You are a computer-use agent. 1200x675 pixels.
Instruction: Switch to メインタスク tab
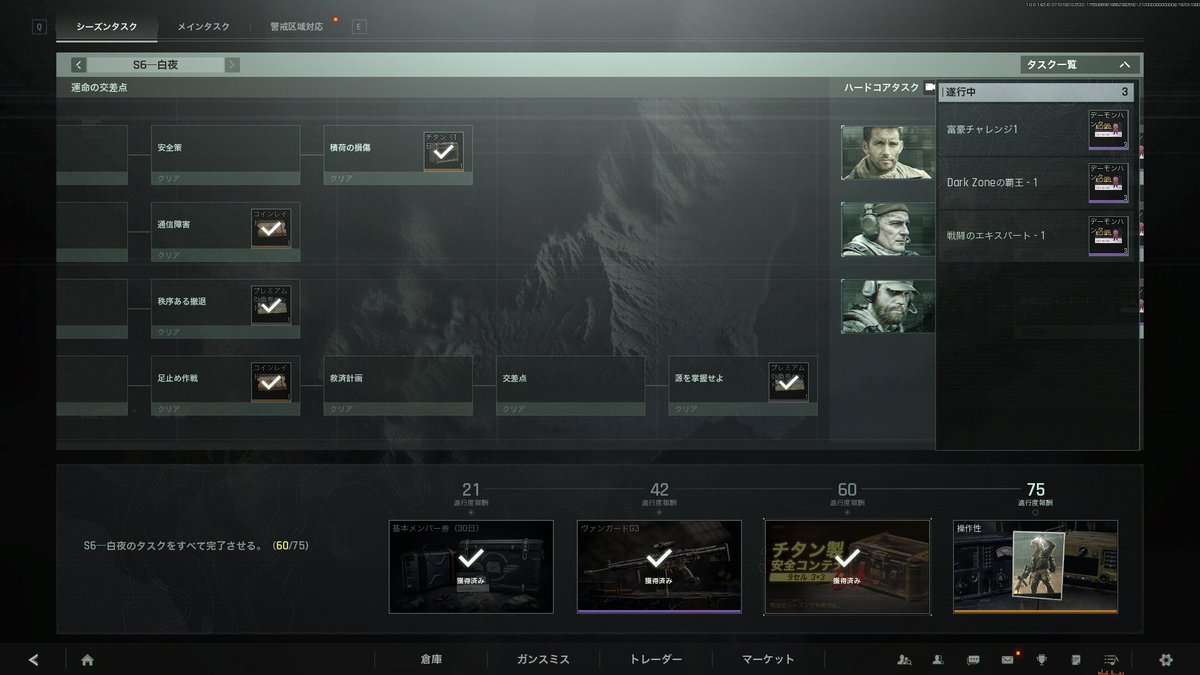(x=203, y=27)
